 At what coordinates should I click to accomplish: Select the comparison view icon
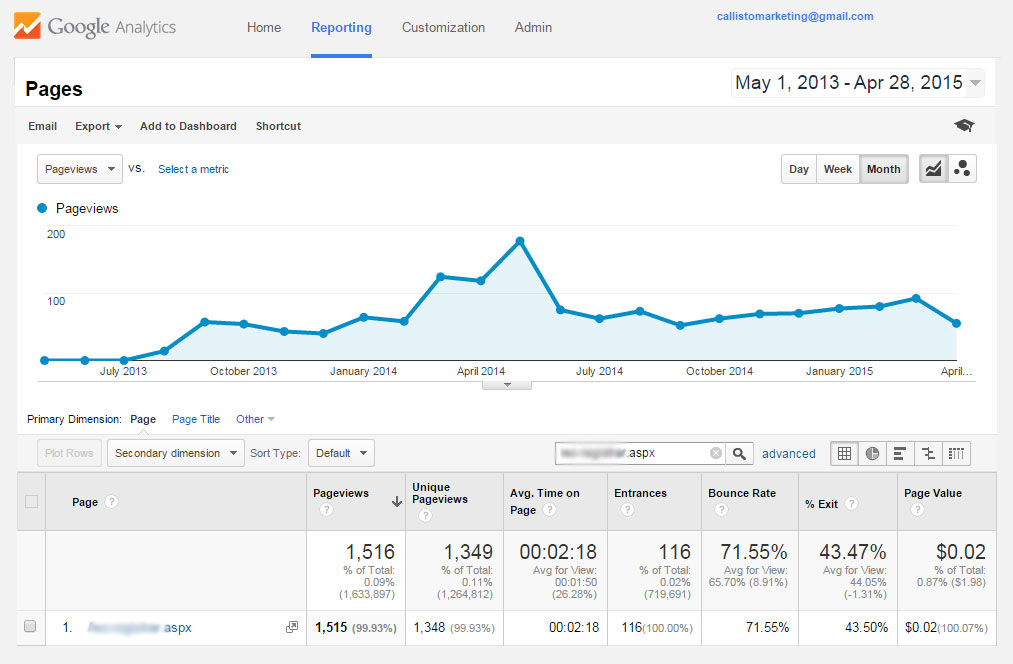coord(928,453)
